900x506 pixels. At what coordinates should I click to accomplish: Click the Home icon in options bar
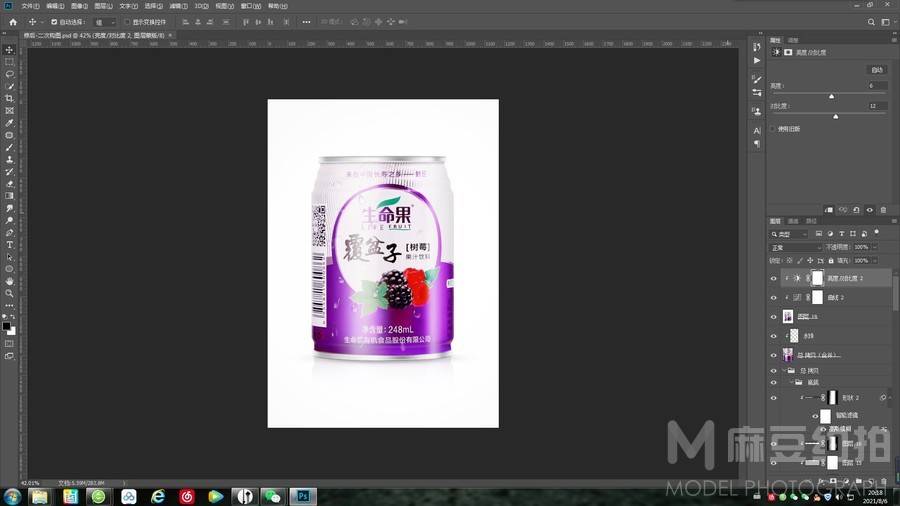(x=13, y=22)
